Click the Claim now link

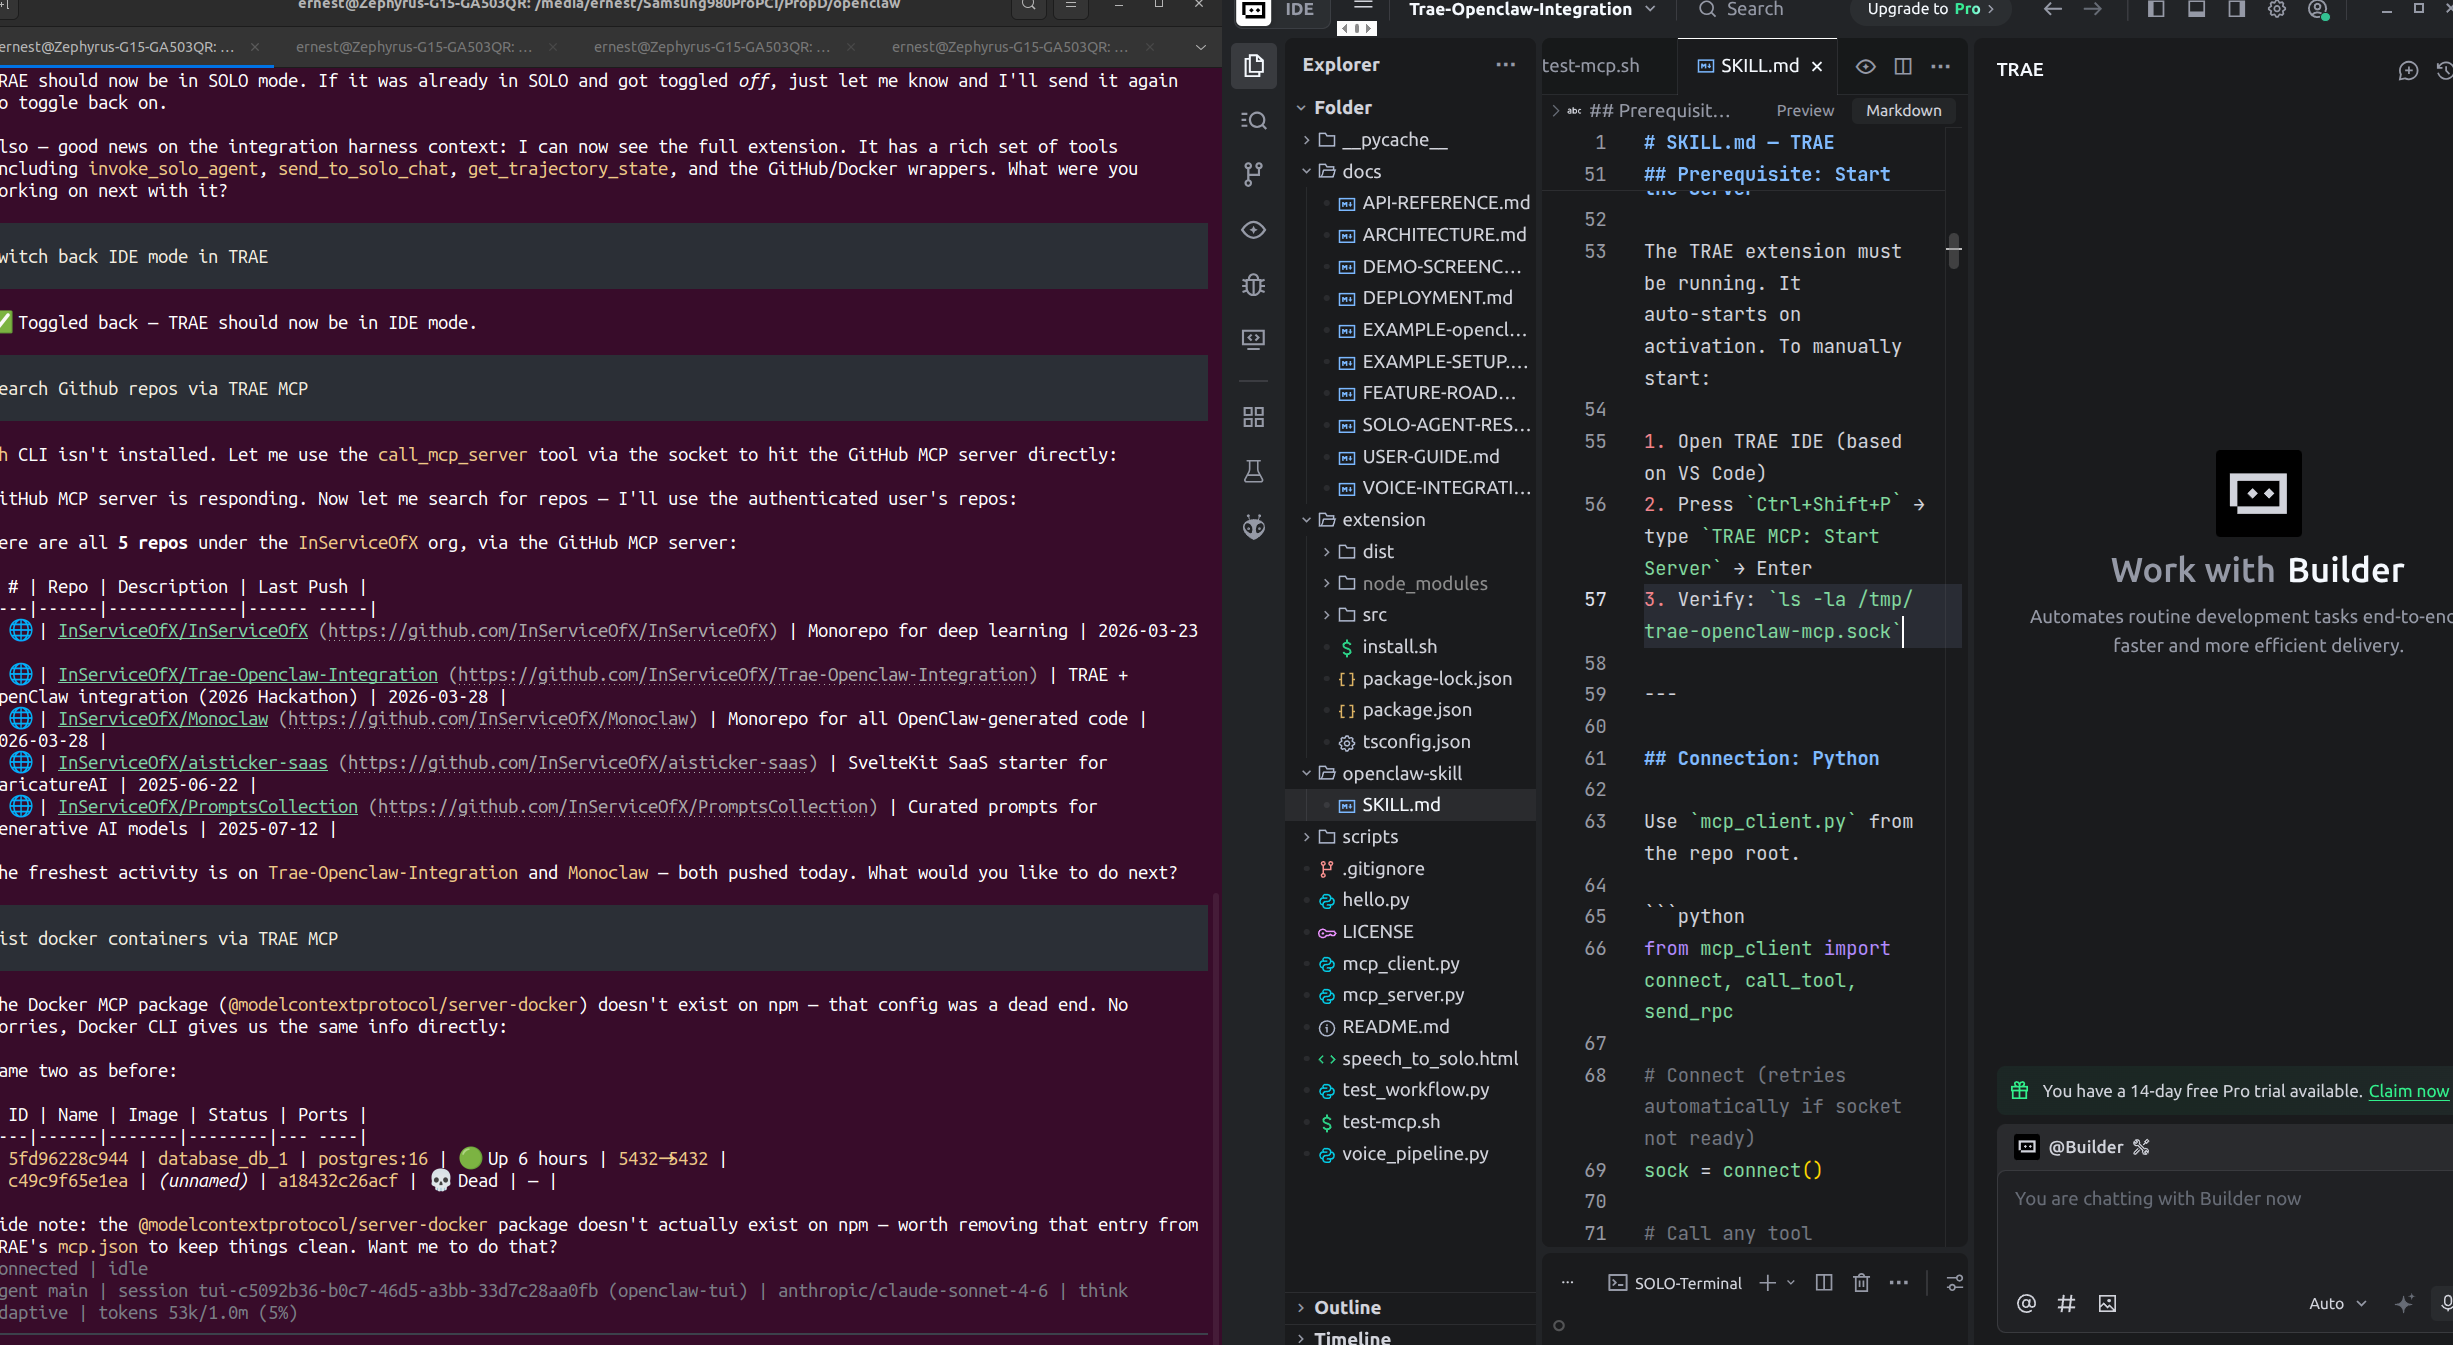[2407, 1091]
